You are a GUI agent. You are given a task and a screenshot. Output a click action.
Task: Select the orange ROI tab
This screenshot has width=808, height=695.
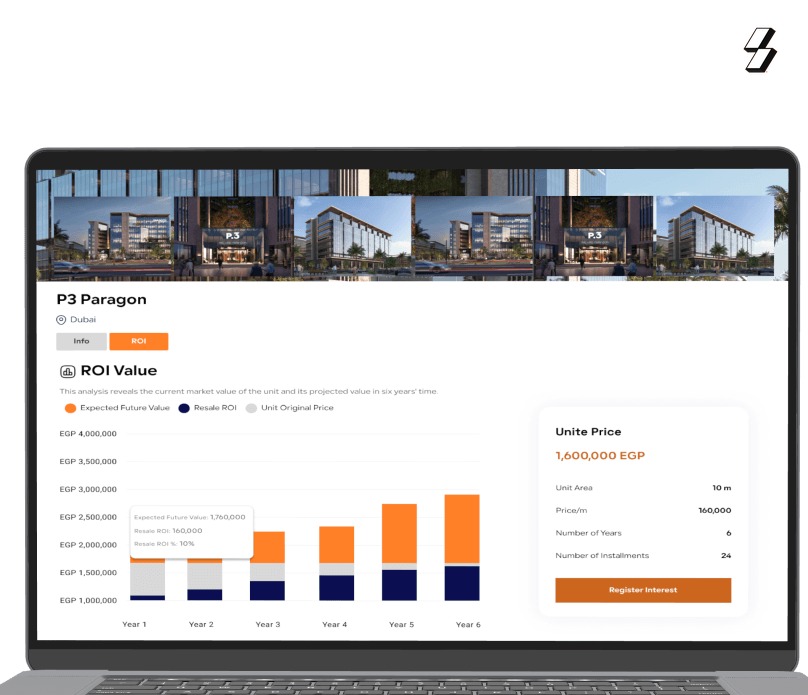pyautogui.click(x=139, y=341)
